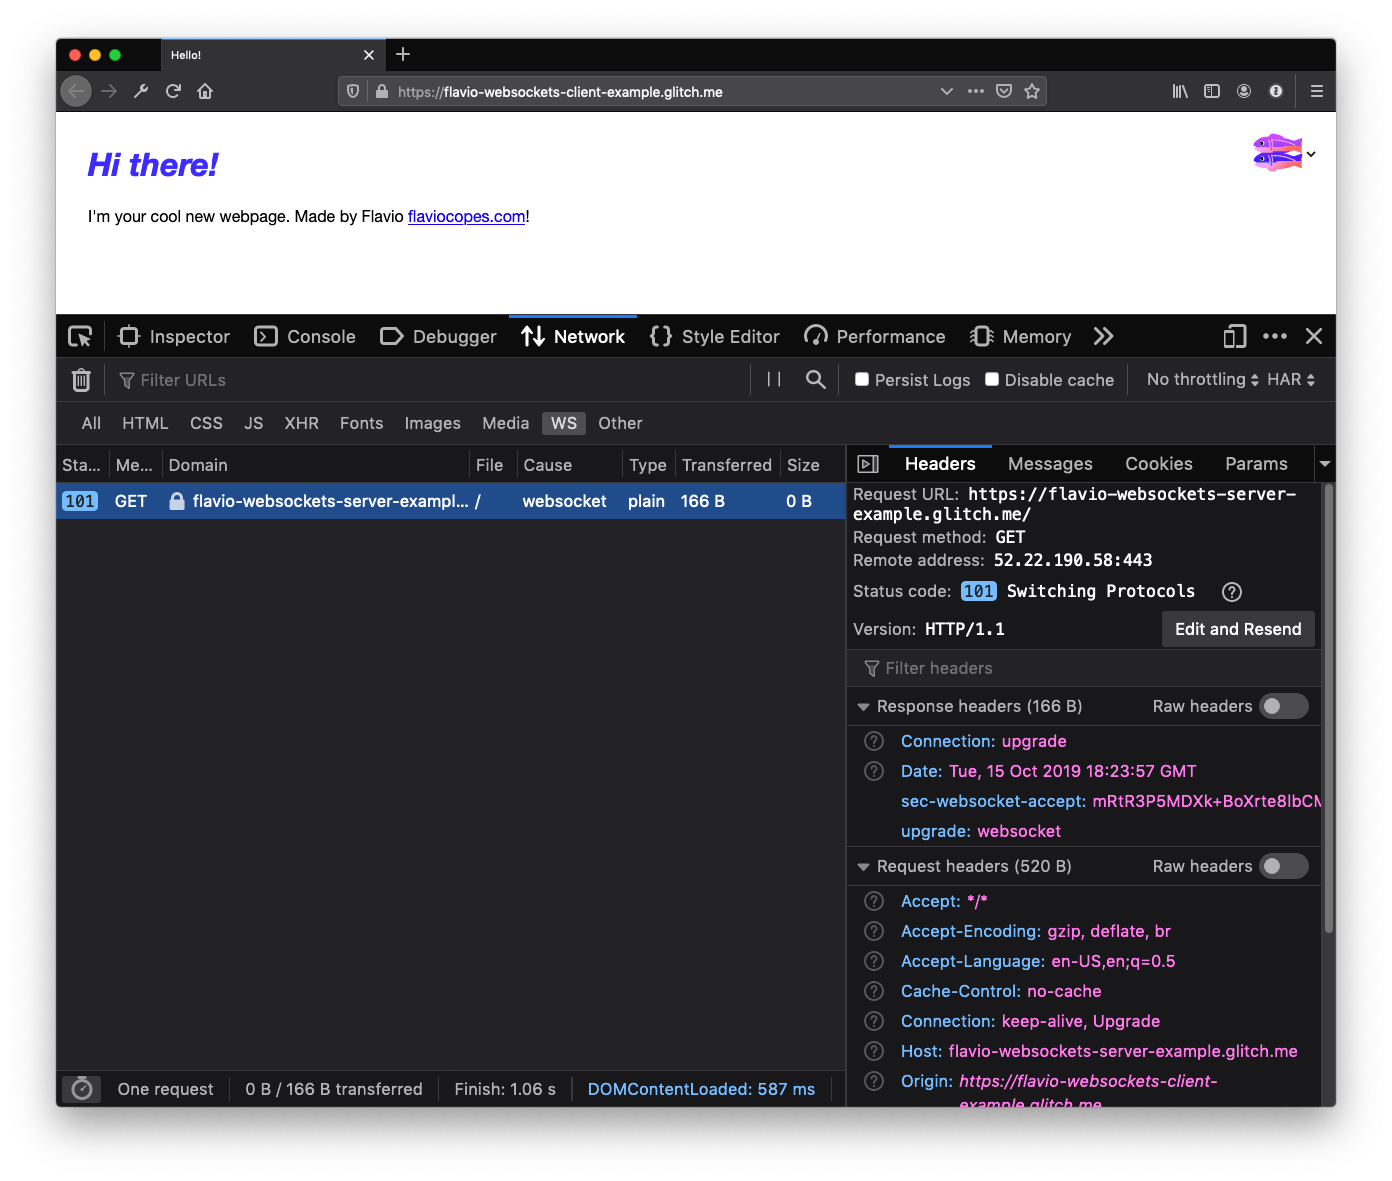This screenshot has height=1181, width=1392.
Task: Check the Disable cache option
Action: click(x=991, y=380)
